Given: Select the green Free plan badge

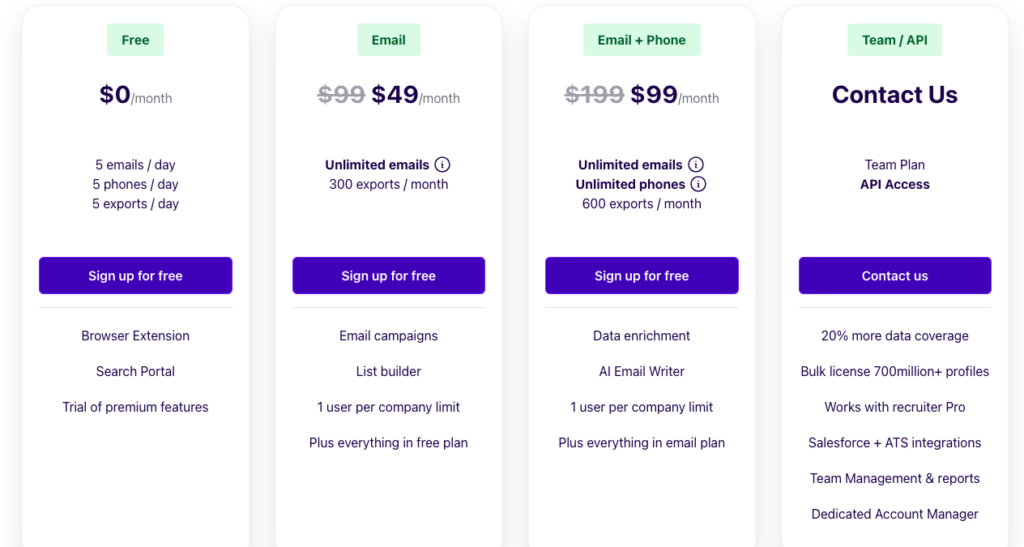Looking at the screenshot, I should coord(135,40).
